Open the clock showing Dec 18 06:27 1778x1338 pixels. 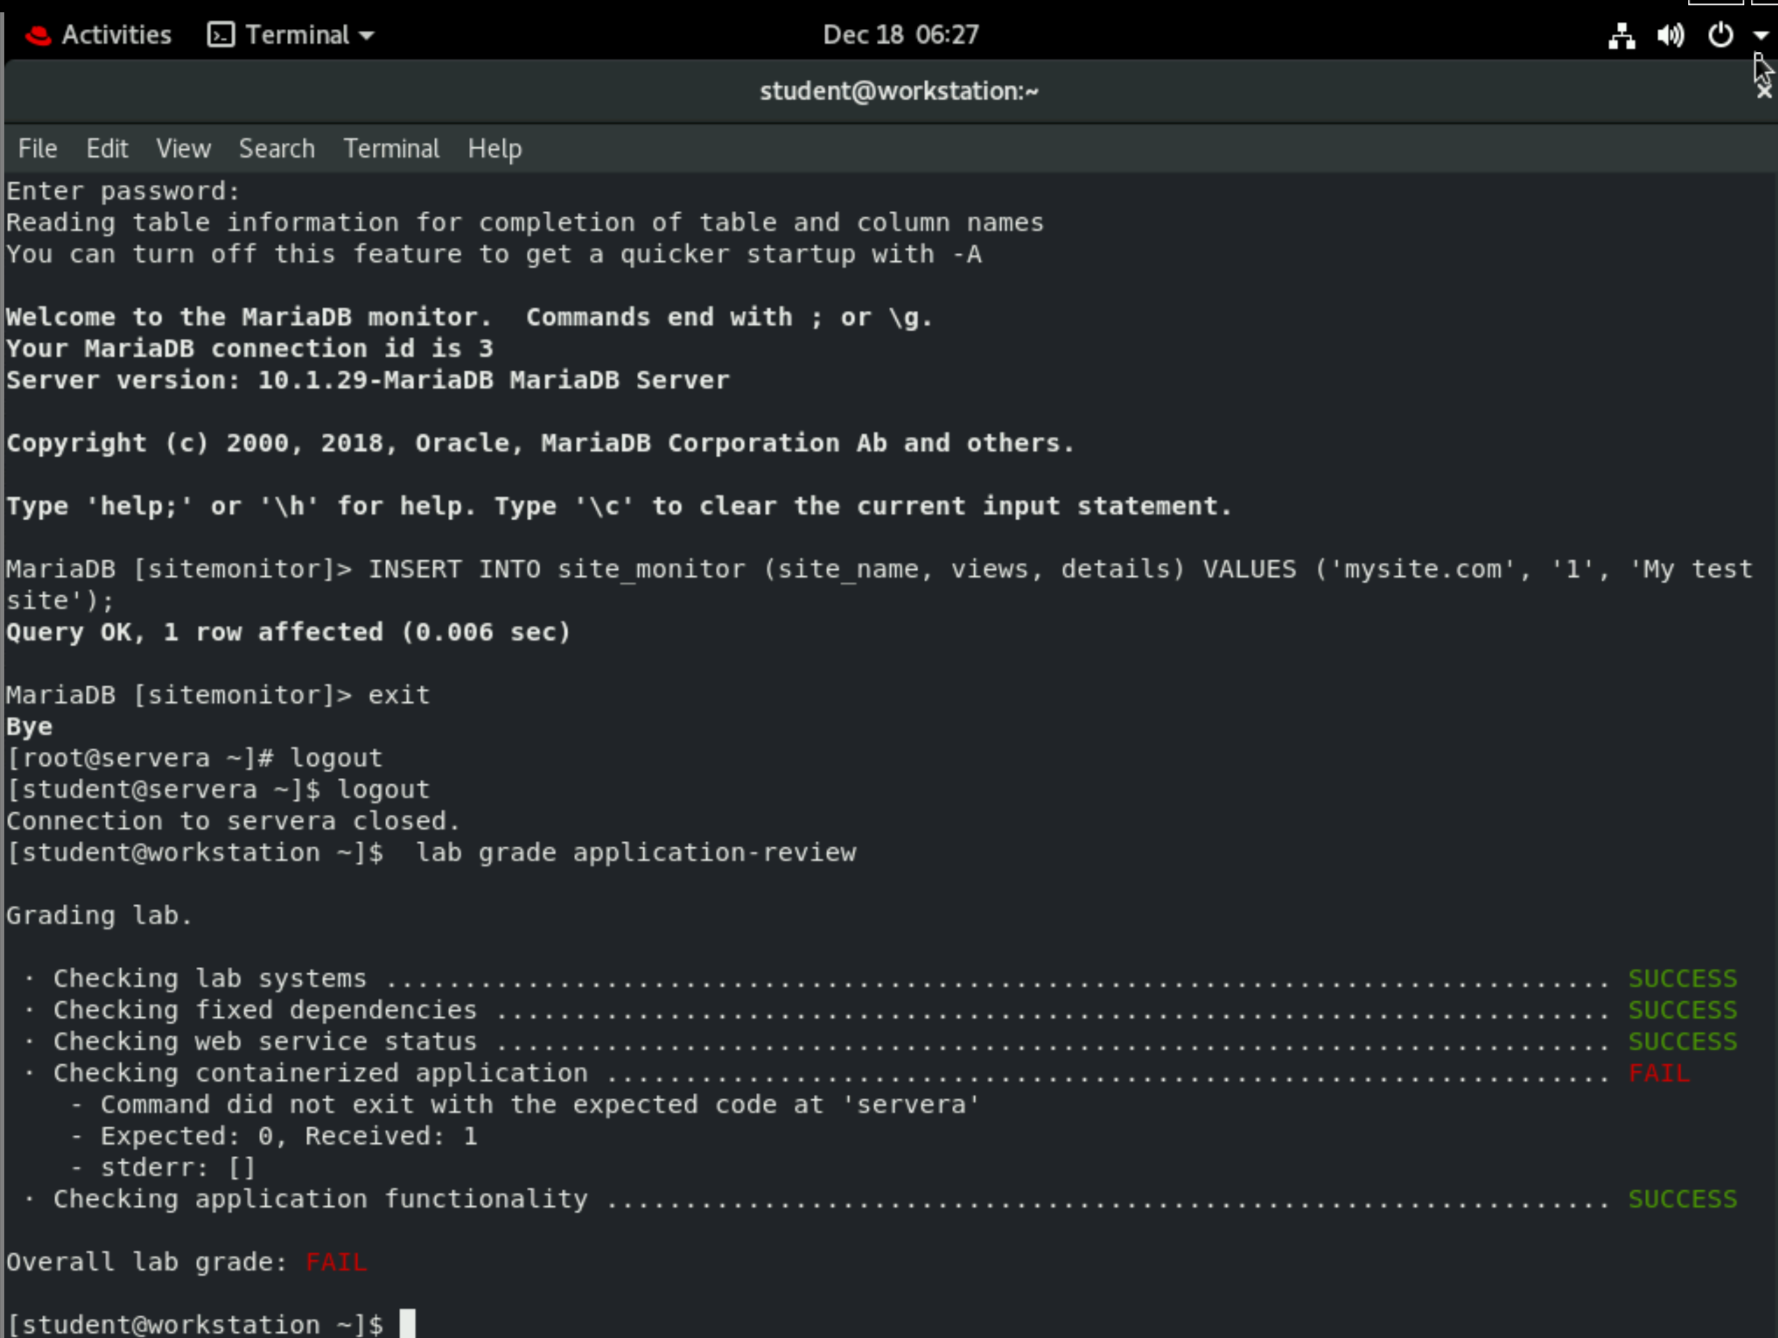[x=900, y=35]
